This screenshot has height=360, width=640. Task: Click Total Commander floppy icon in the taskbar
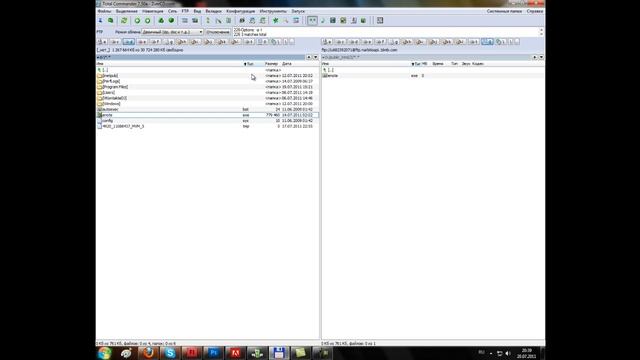(279, 353)
